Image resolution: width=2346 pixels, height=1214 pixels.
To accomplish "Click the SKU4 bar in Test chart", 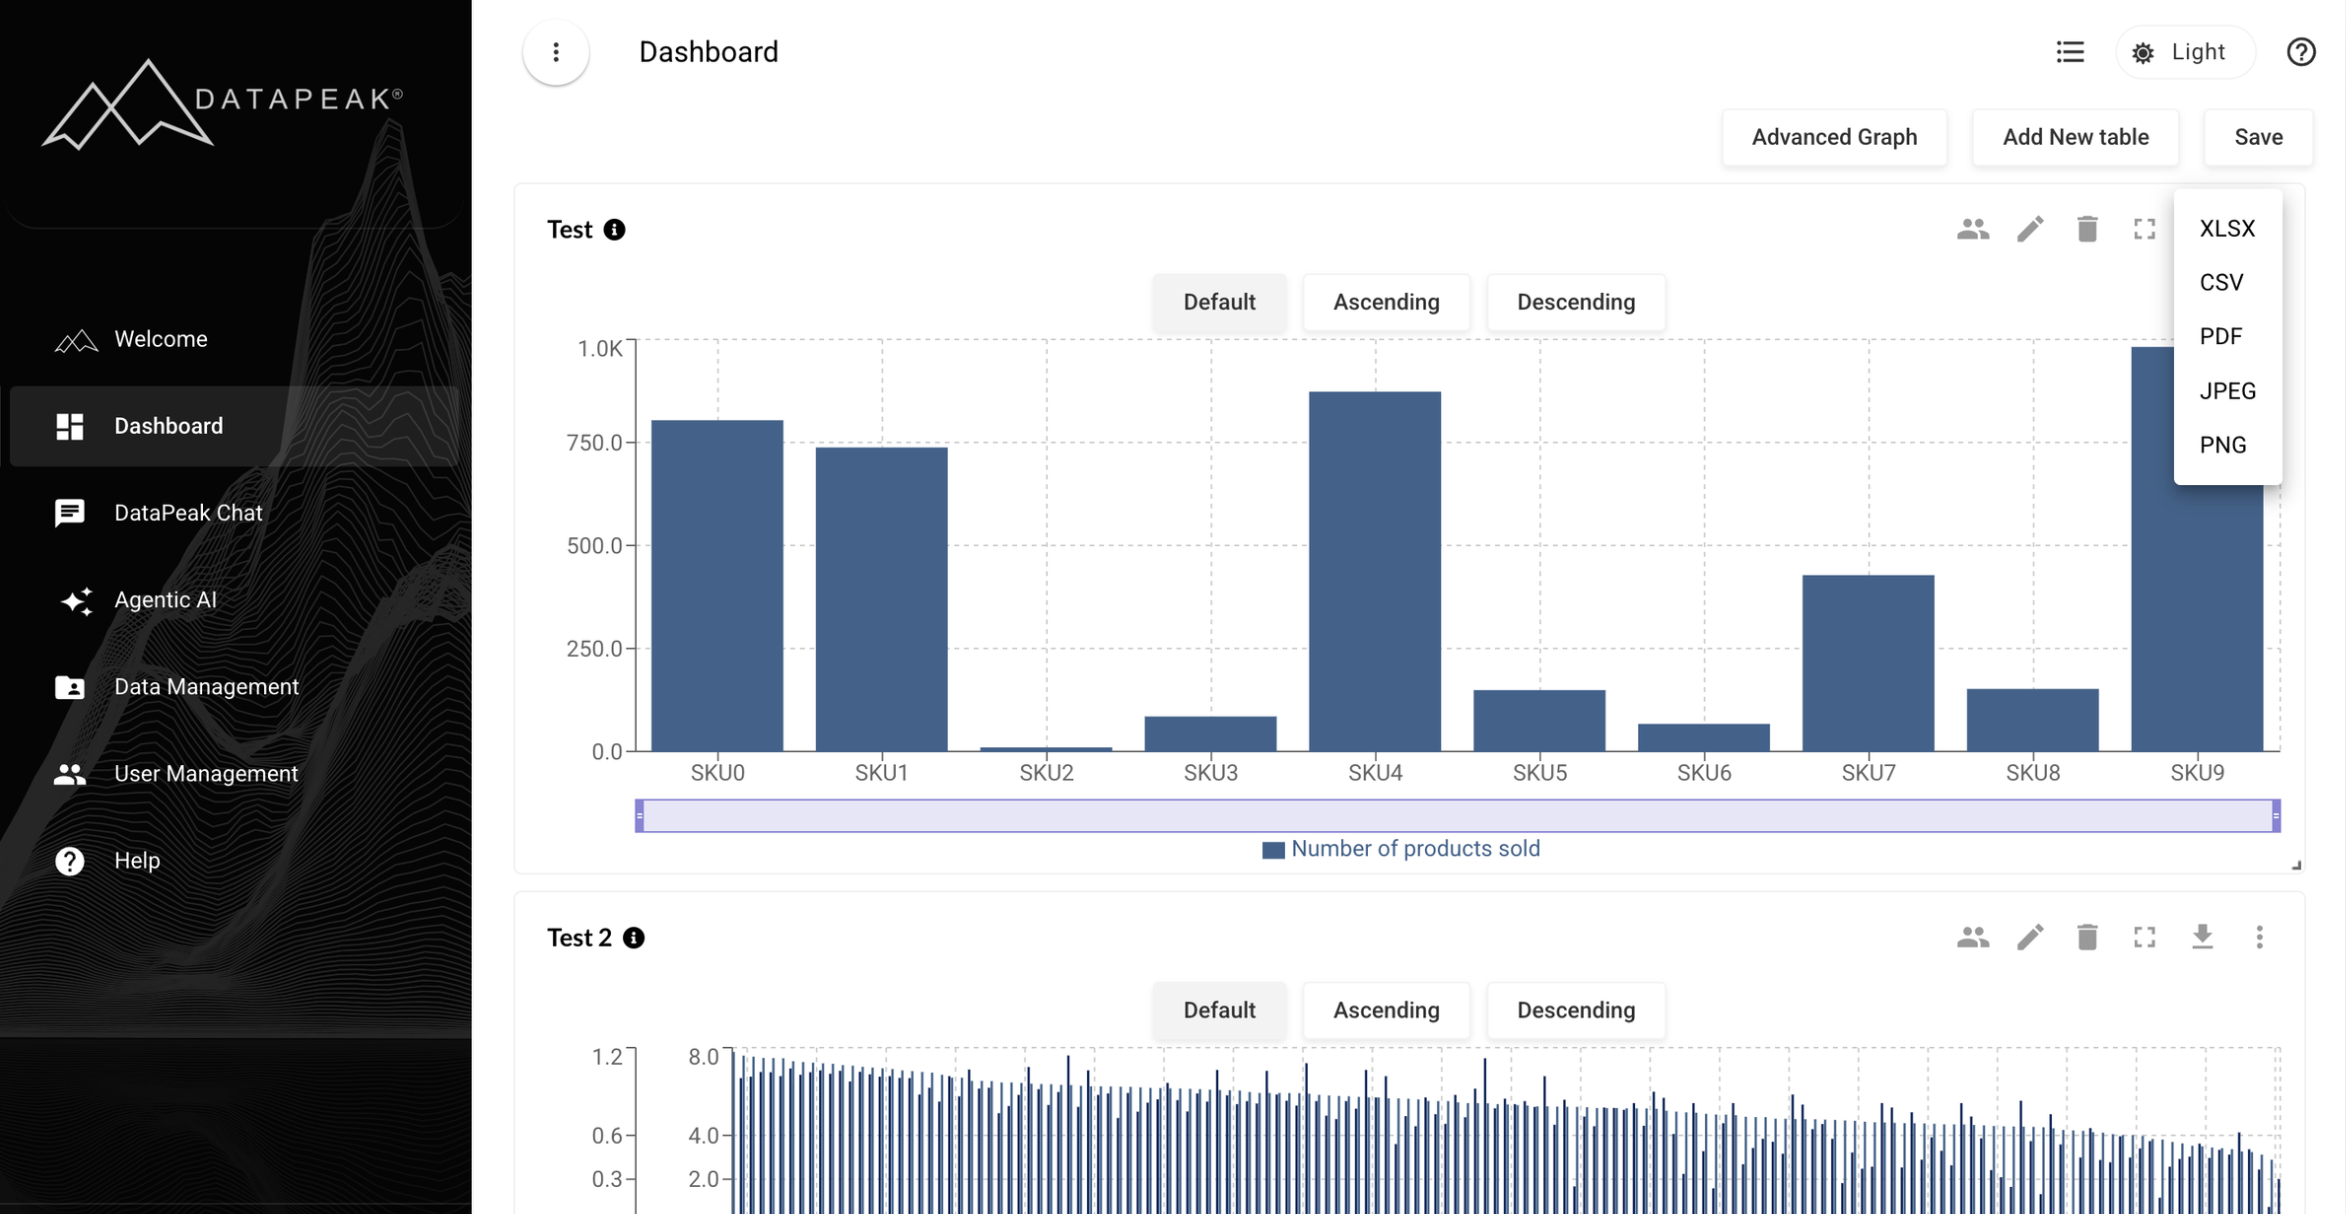I will click(1375, 571).
